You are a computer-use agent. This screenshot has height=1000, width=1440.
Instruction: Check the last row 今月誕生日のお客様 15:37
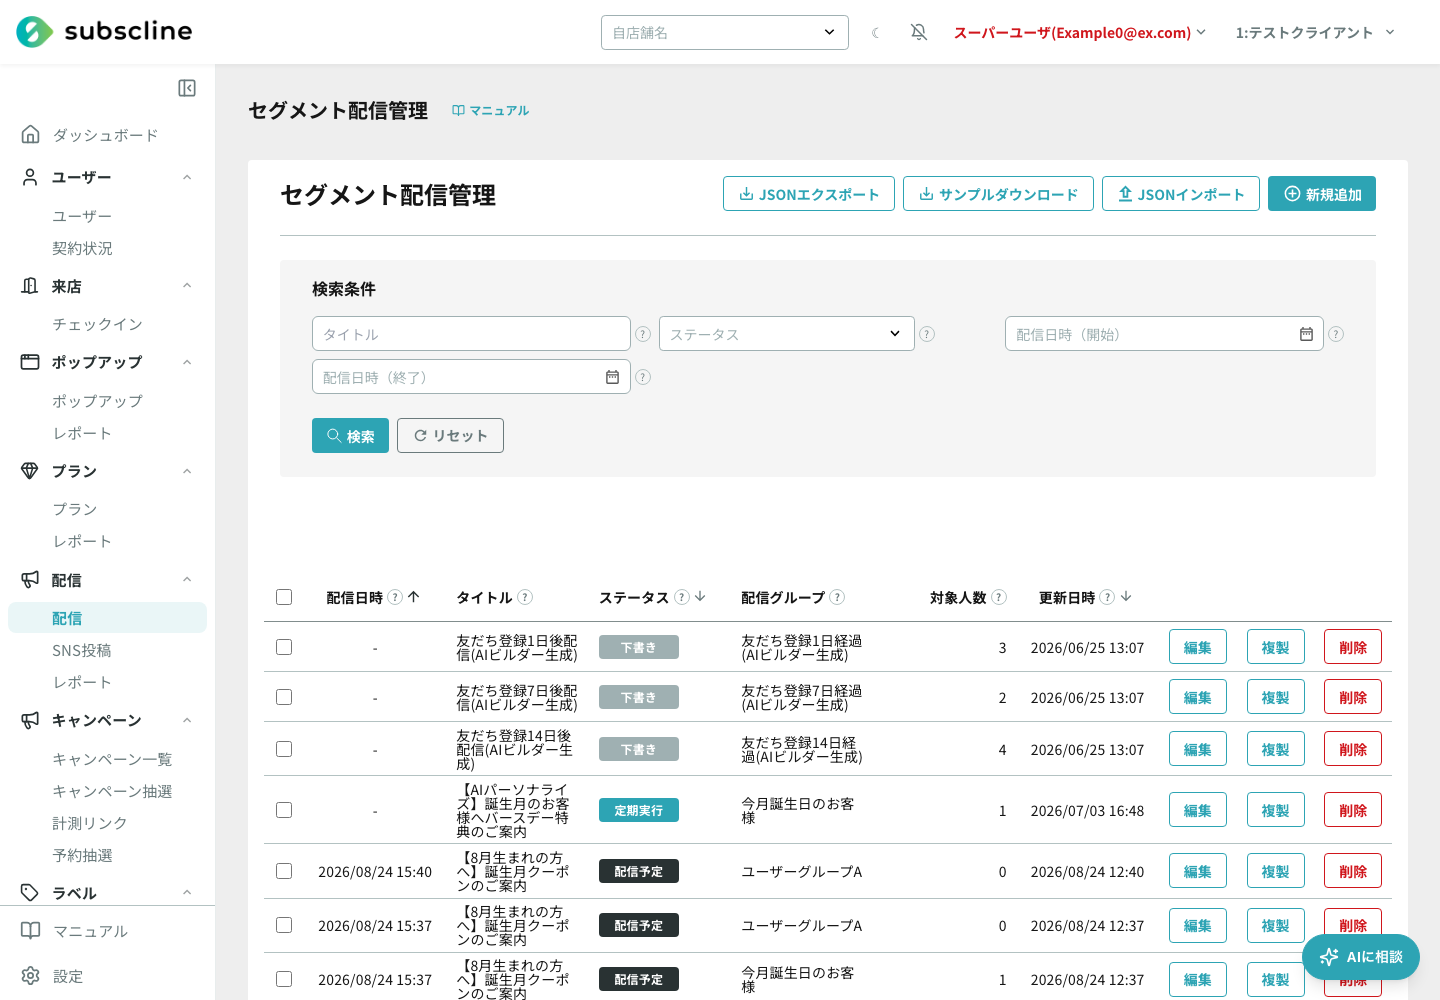(x=284, y=979)
